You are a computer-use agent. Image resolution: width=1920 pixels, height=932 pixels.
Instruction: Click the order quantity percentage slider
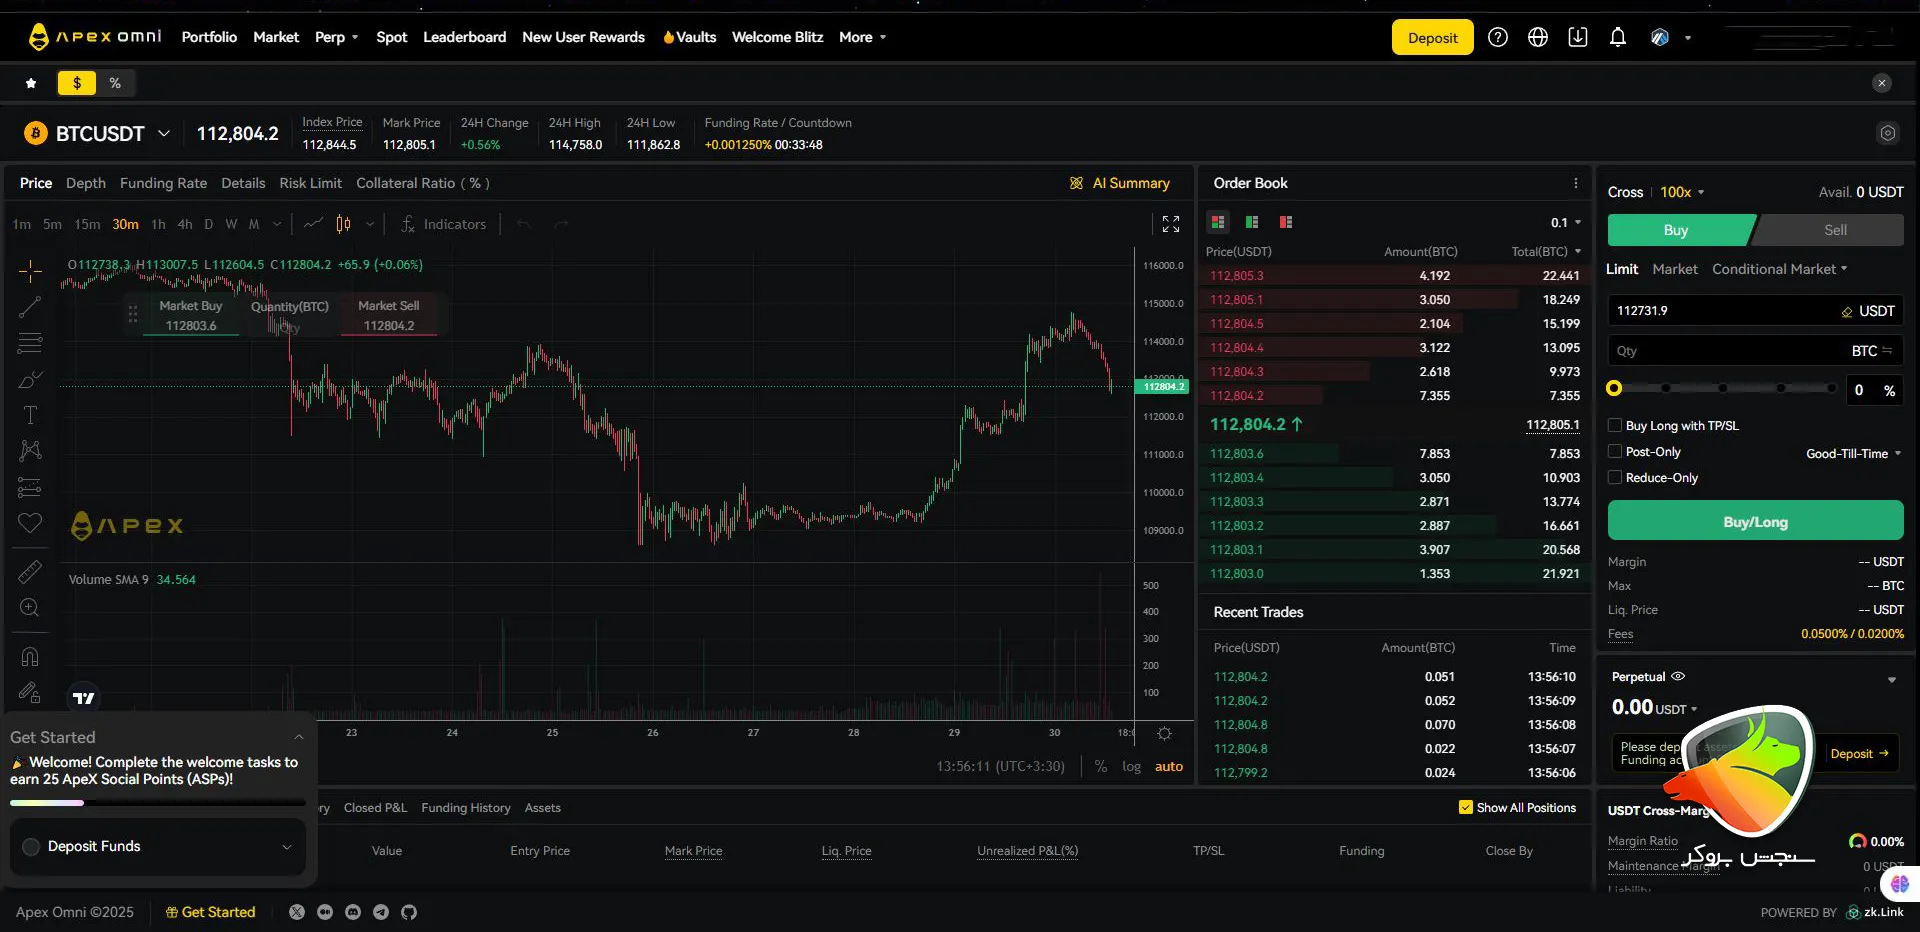pos(1722,388)
